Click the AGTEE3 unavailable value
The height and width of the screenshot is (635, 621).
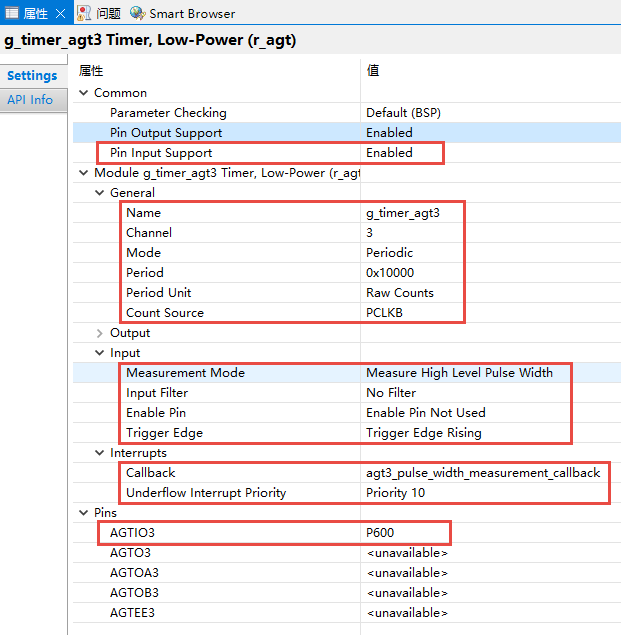(407, 613)
